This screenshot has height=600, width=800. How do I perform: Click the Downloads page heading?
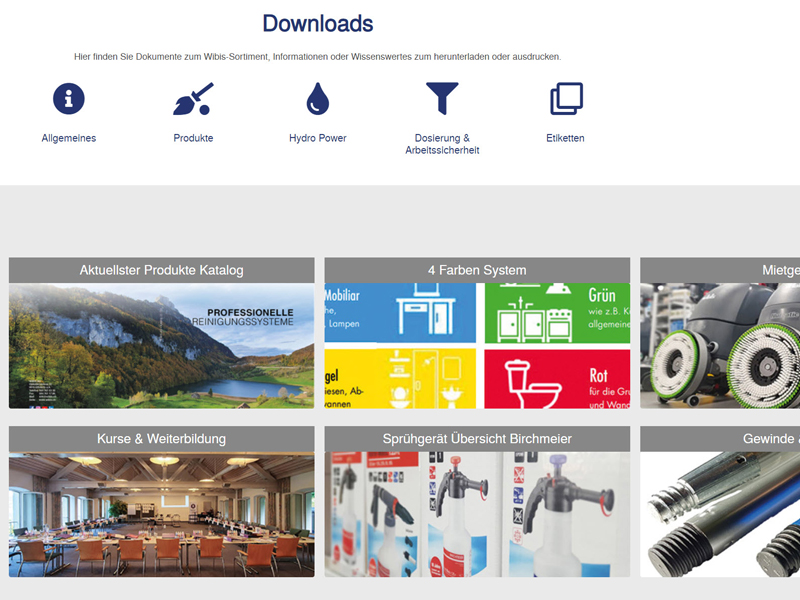click(x=316, y=22)
